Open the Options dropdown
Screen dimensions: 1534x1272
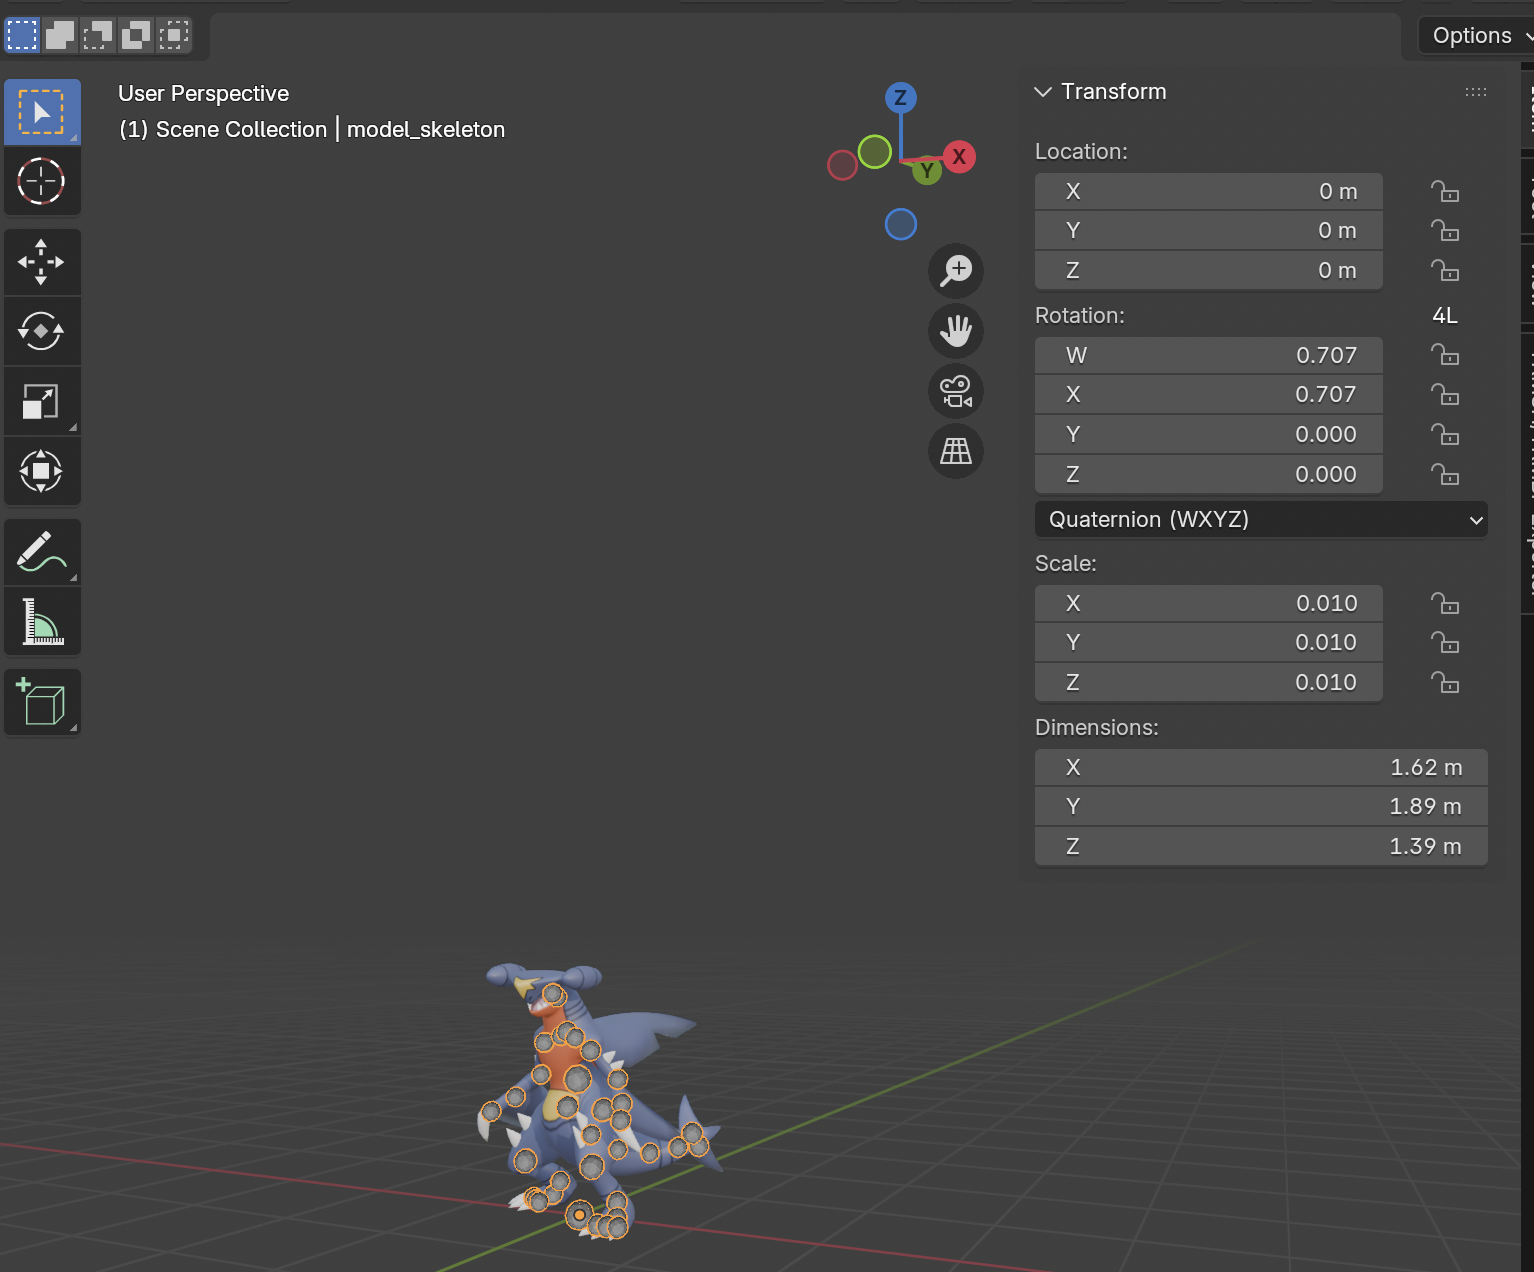[x=1477, y=35]
